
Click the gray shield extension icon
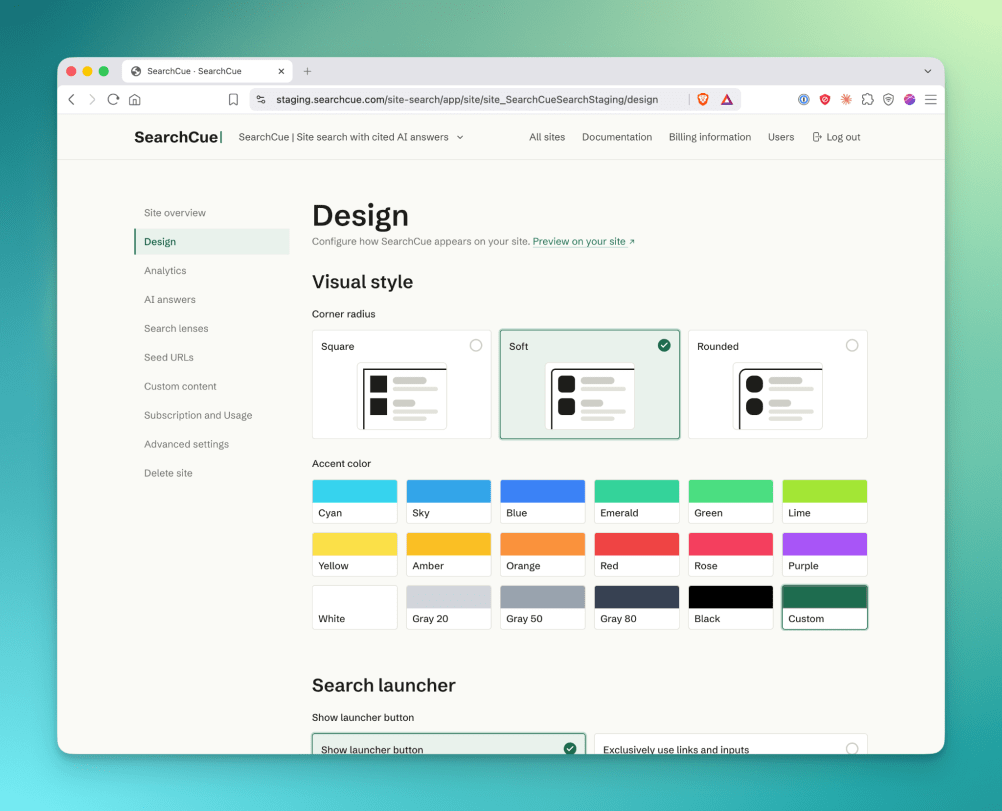click(888, 100)
